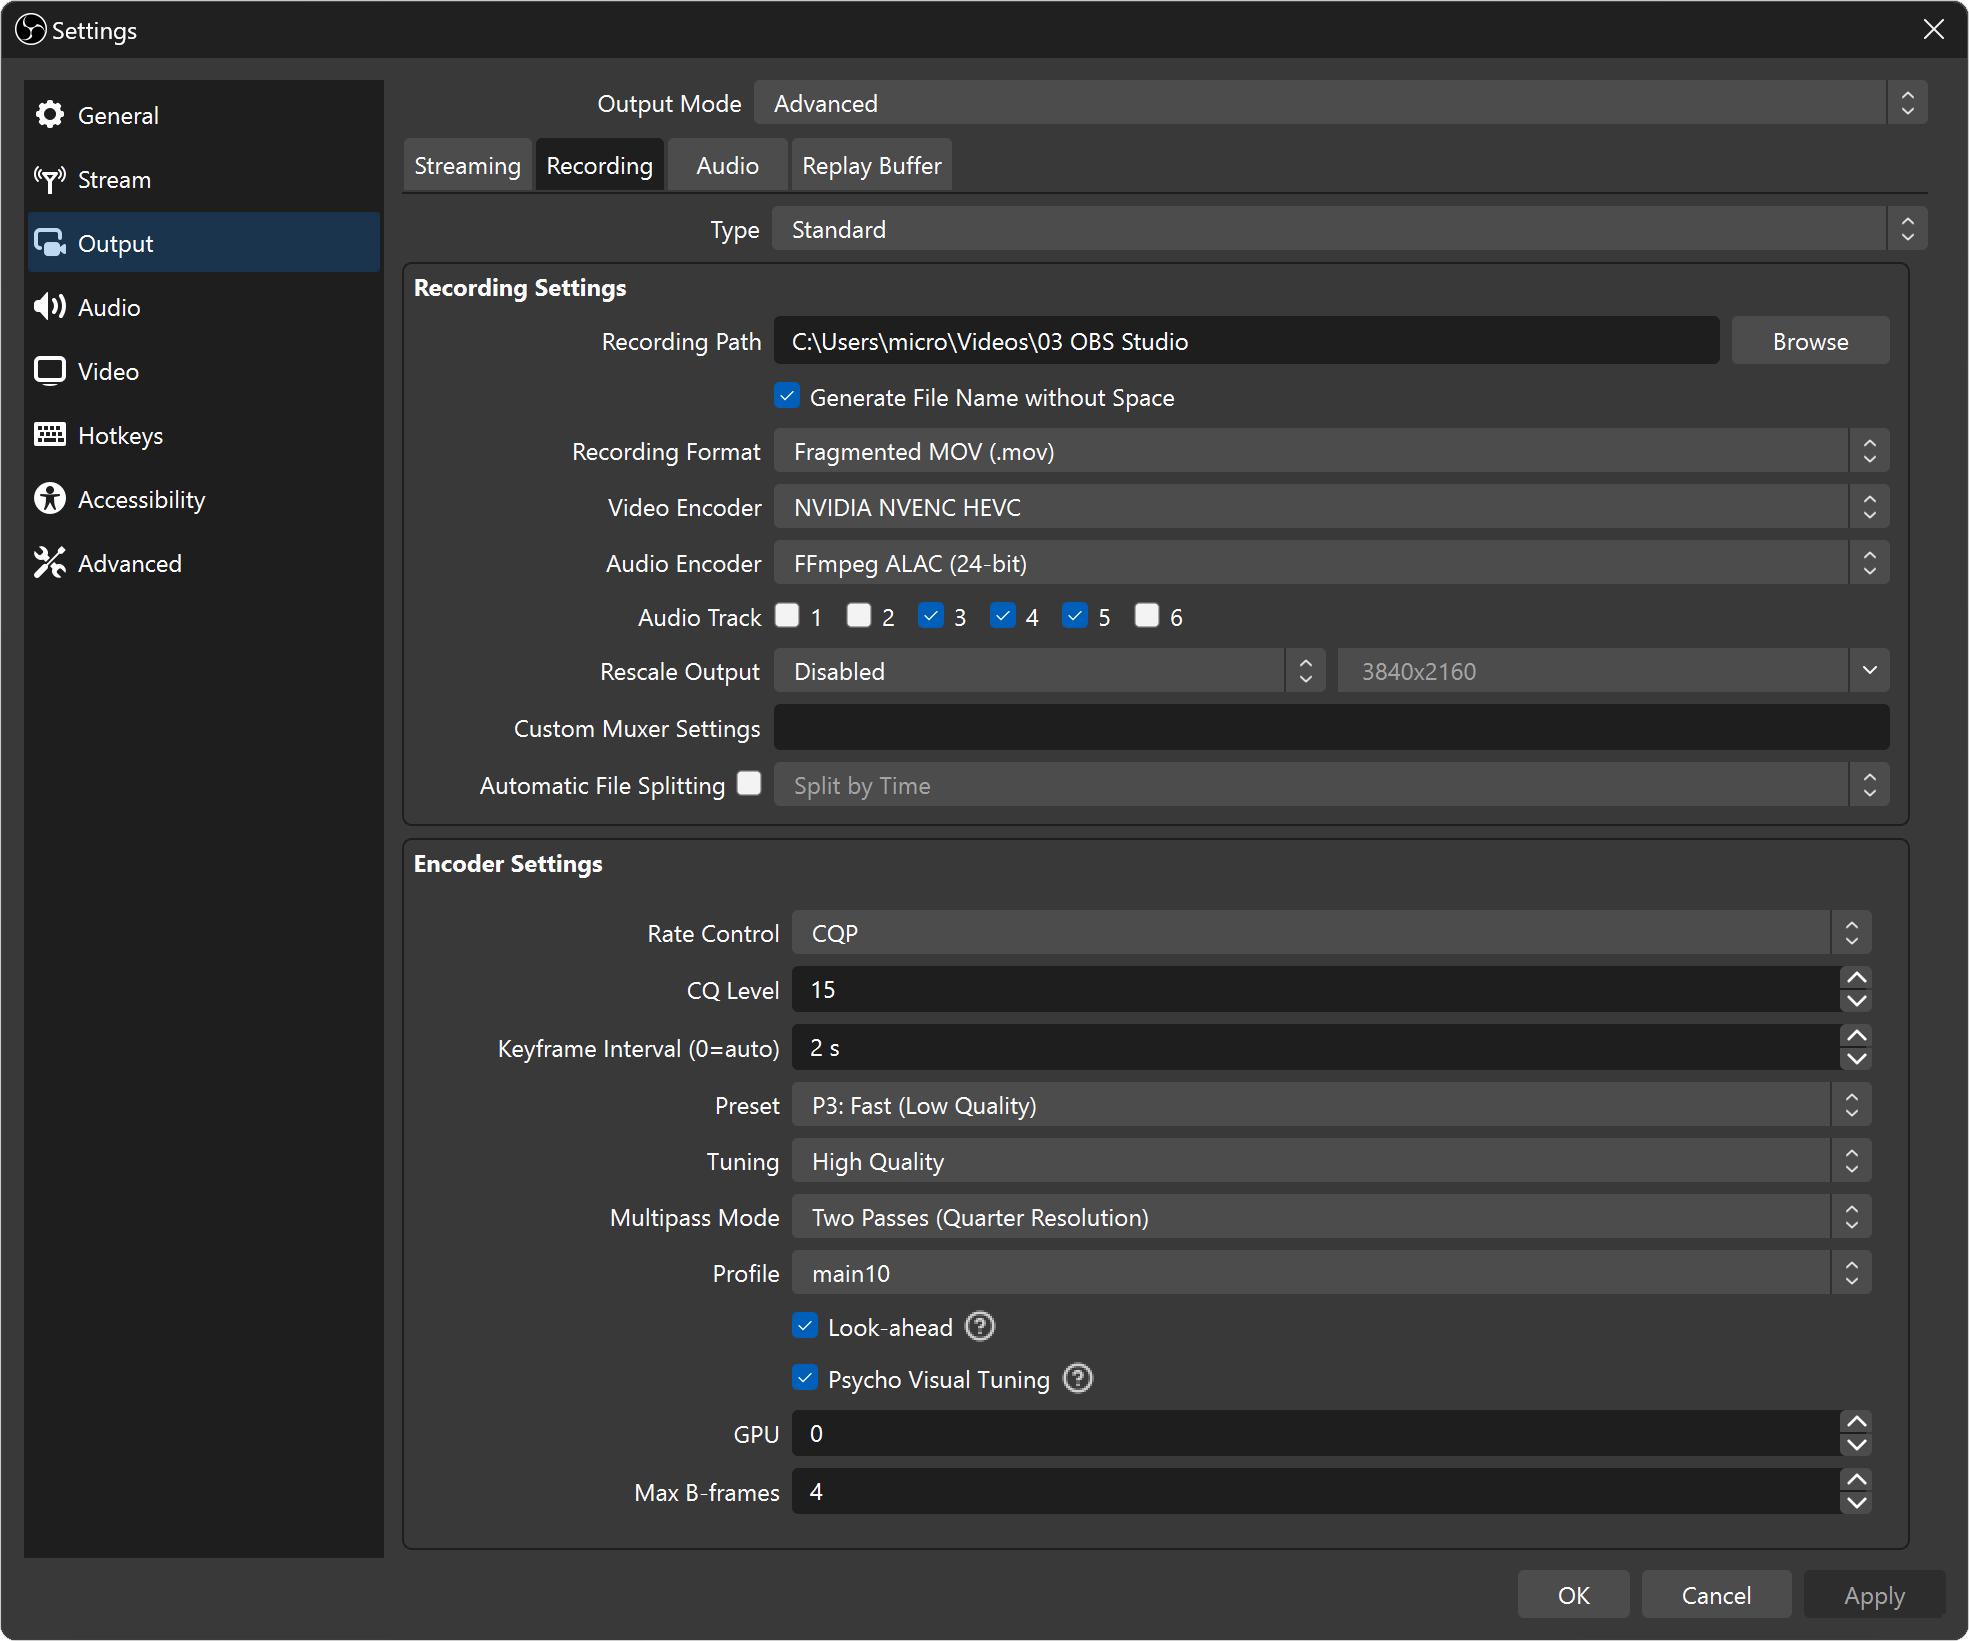Open the Preset dropdown
The width and height of the screenshot is (1969, 1641).
point(1332,1105)
